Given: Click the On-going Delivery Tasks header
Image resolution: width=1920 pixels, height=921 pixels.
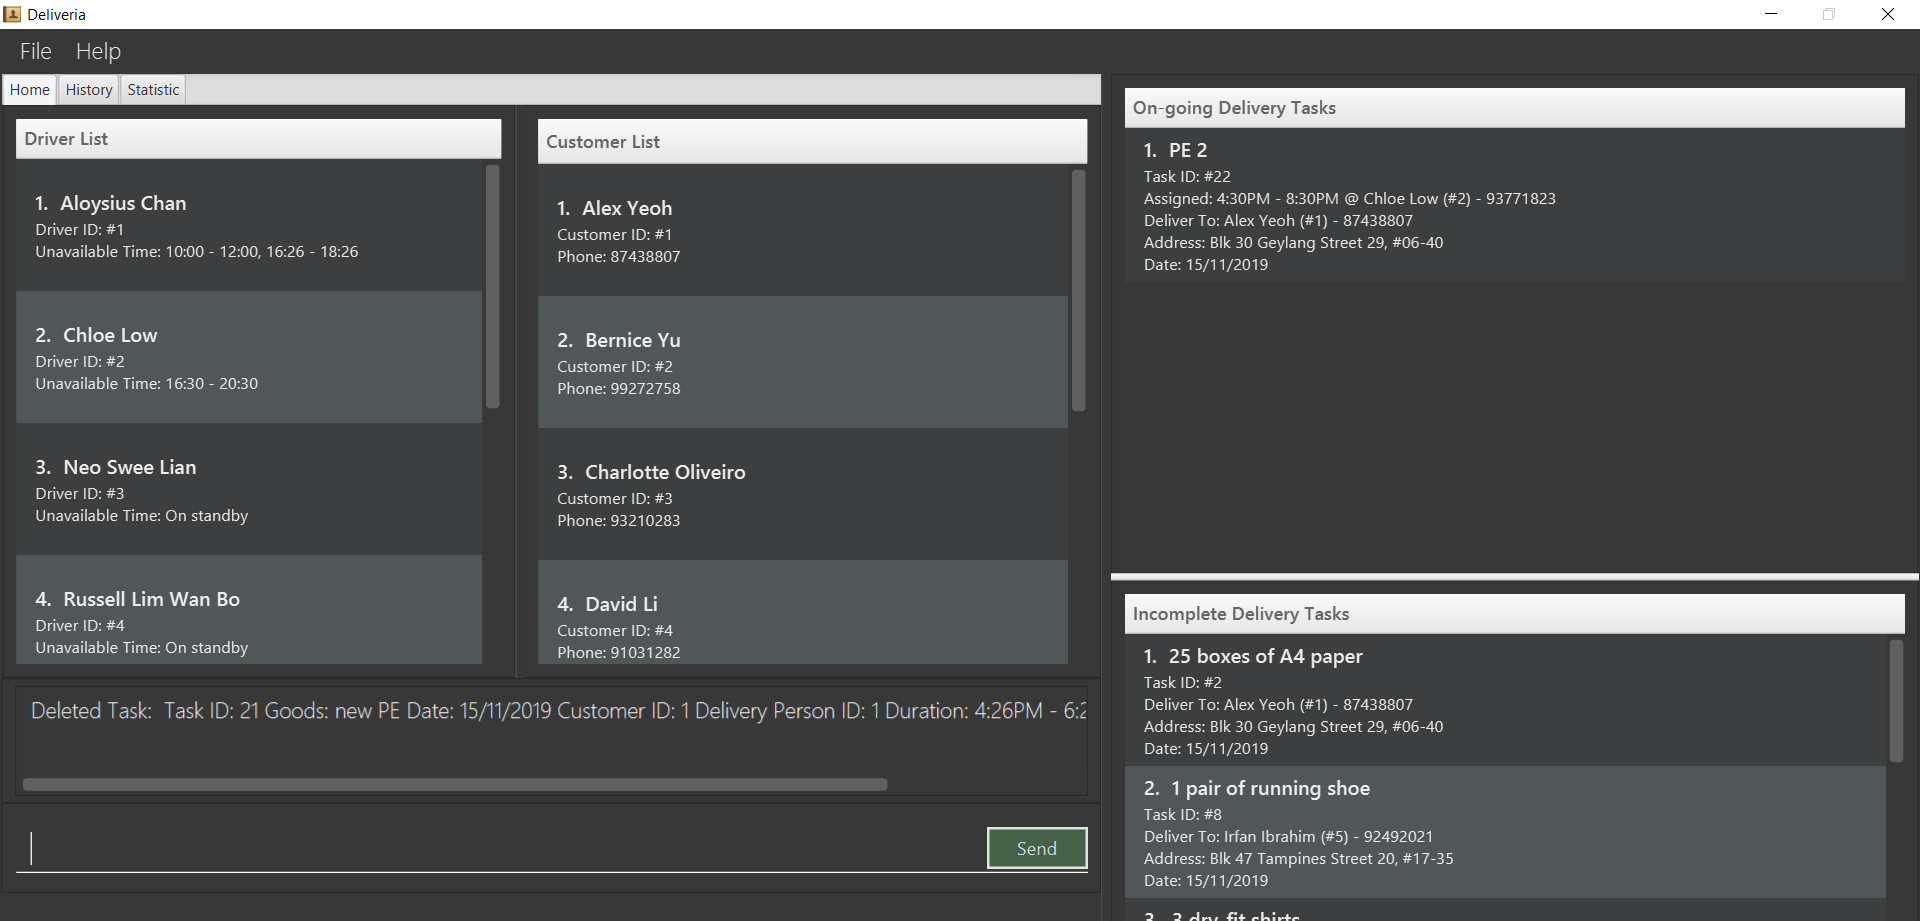Looking at the screenshot, I should tap(1514, 108).
